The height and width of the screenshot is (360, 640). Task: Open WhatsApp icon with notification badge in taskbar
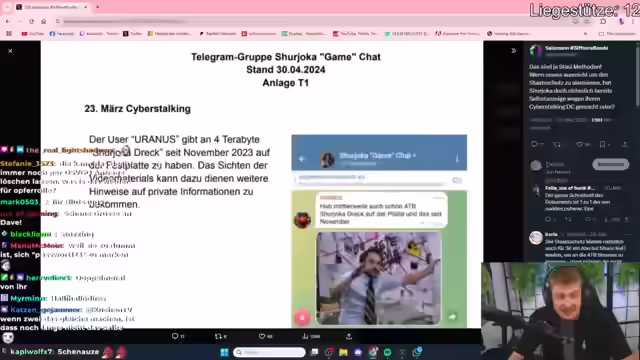point(417,352)
